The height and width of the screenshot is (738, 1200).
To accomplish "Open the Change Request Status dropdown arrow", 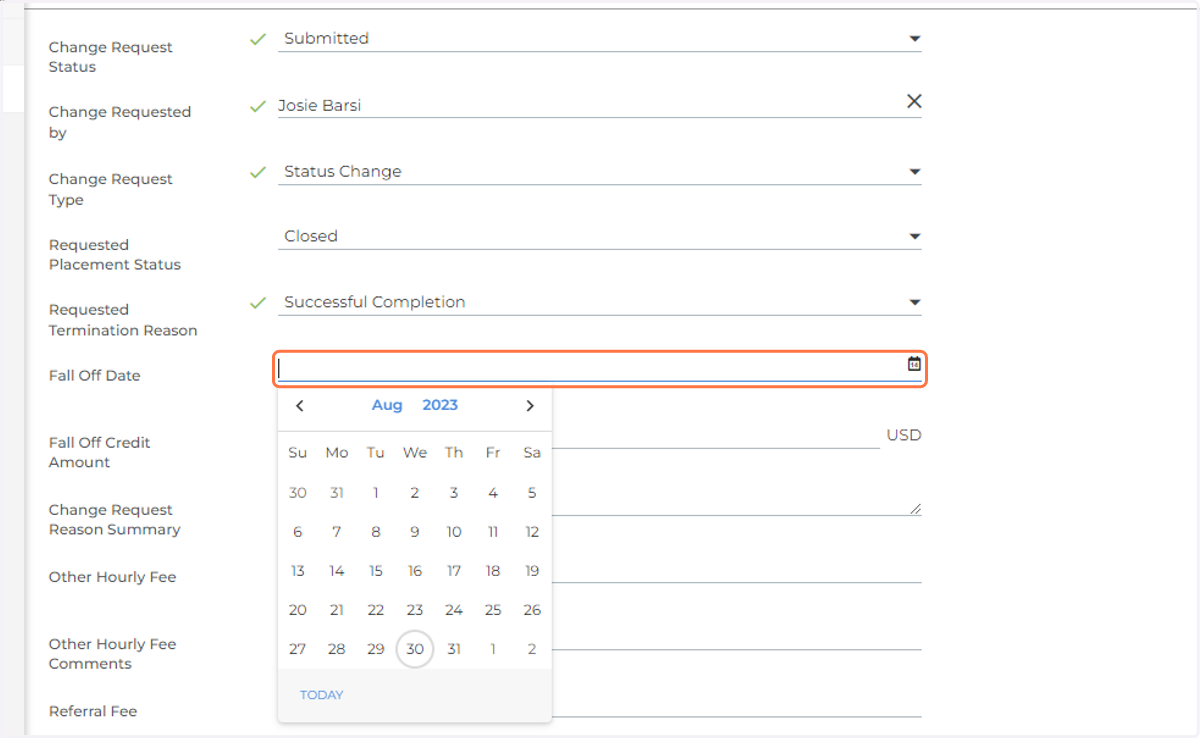I will pos(914,39).
